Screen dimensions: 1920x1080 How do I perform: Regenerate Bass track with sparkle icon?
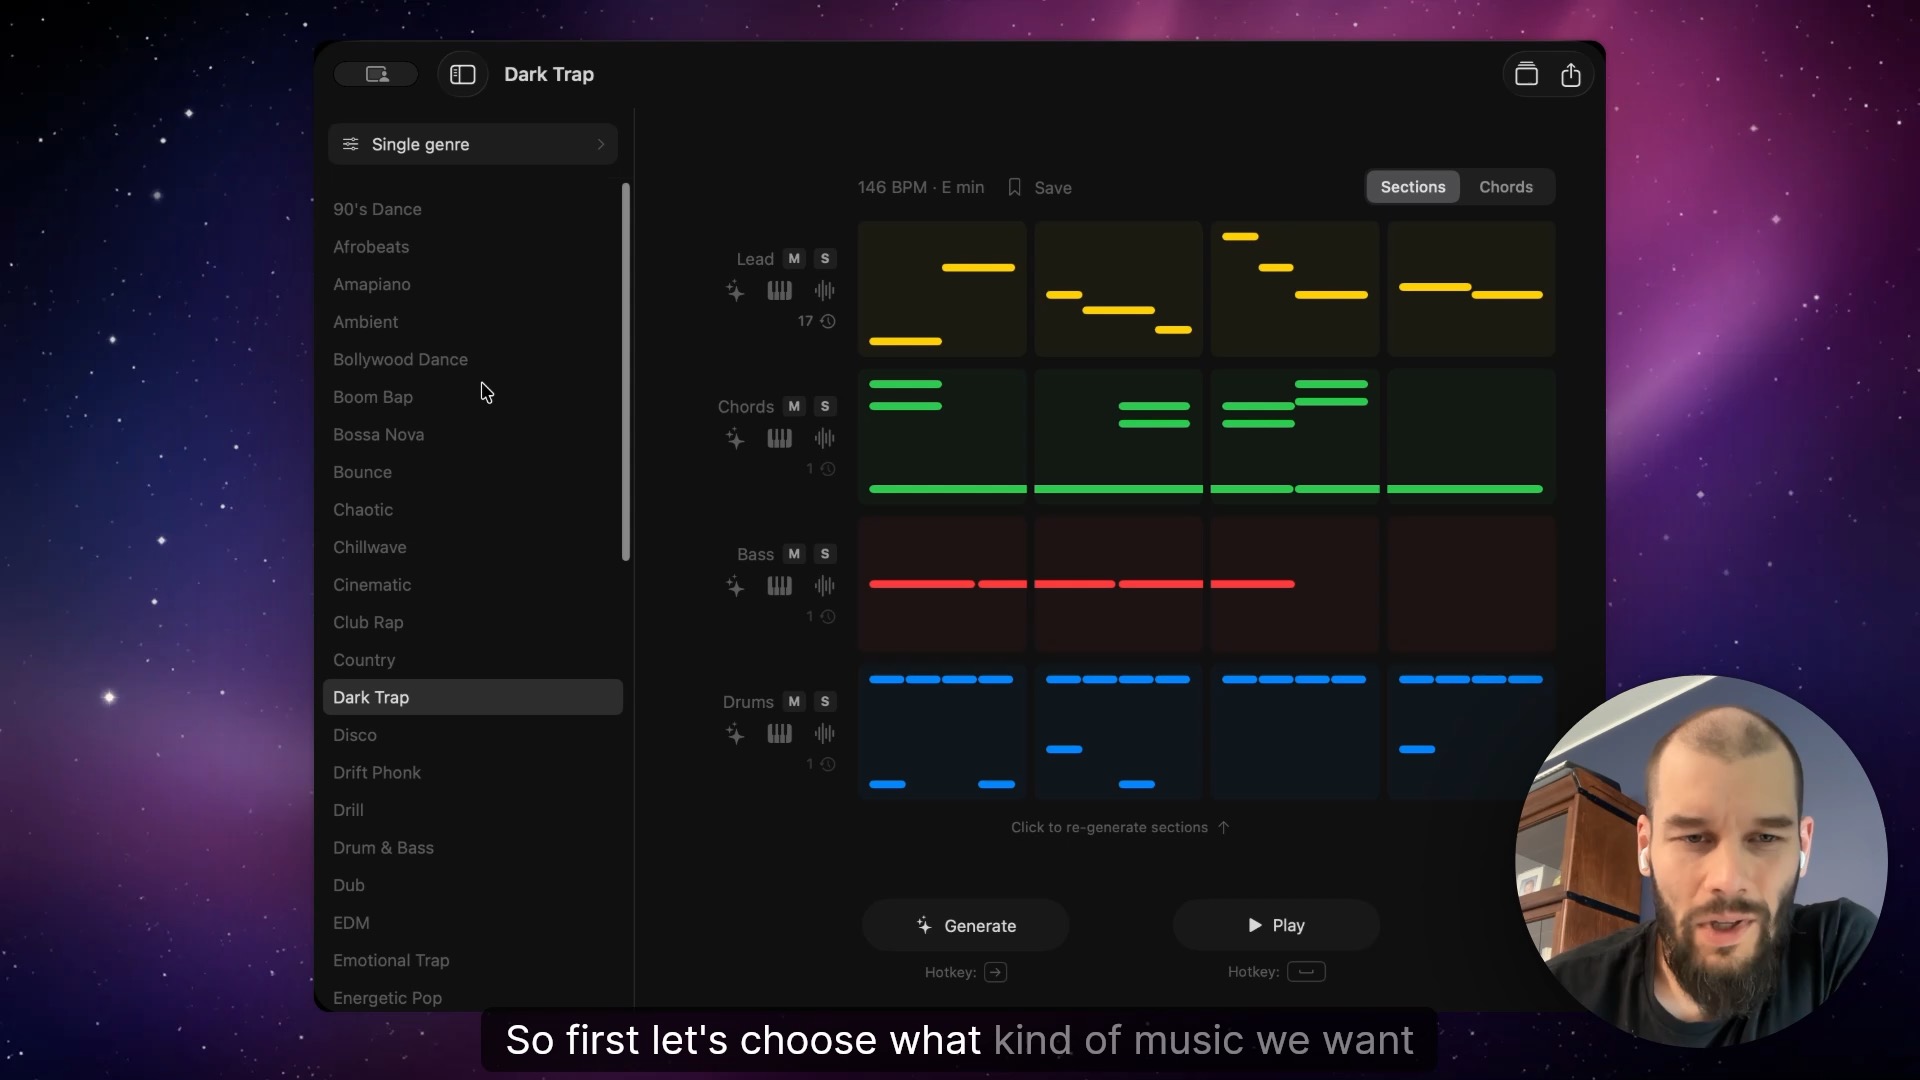click(735, 587)
